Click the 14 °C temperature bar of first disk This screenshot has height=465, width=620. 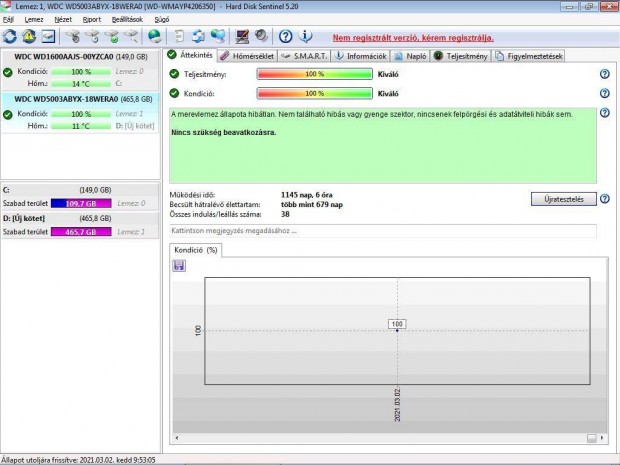click(81, 84)
